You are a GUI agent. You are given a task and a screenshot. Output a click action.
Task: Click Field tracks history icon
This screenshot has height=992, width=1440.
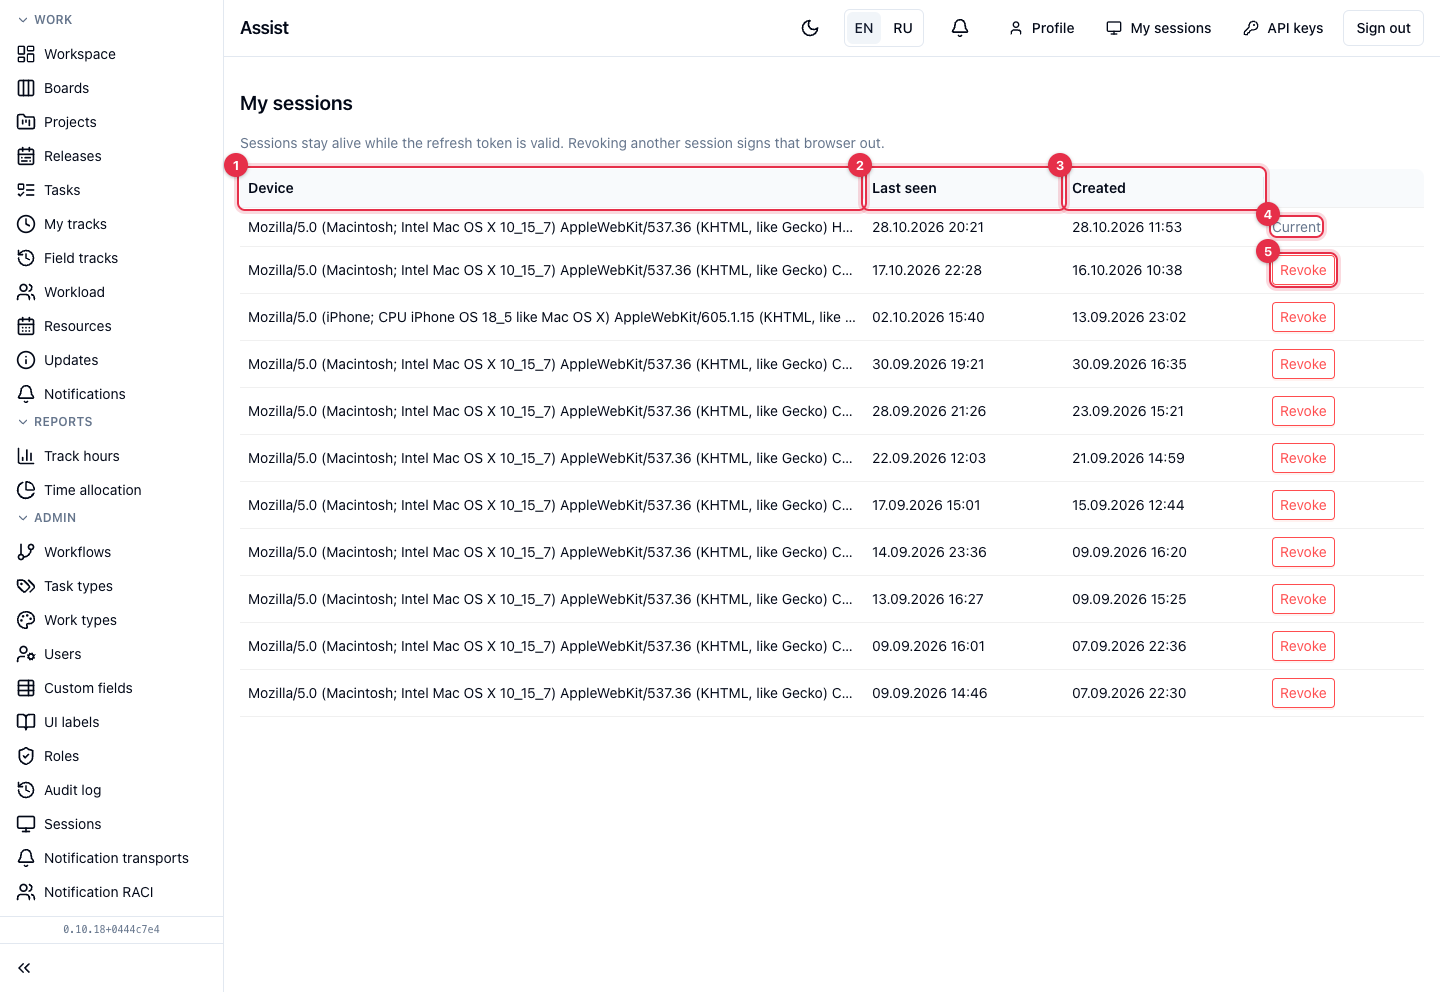(26, 258)
